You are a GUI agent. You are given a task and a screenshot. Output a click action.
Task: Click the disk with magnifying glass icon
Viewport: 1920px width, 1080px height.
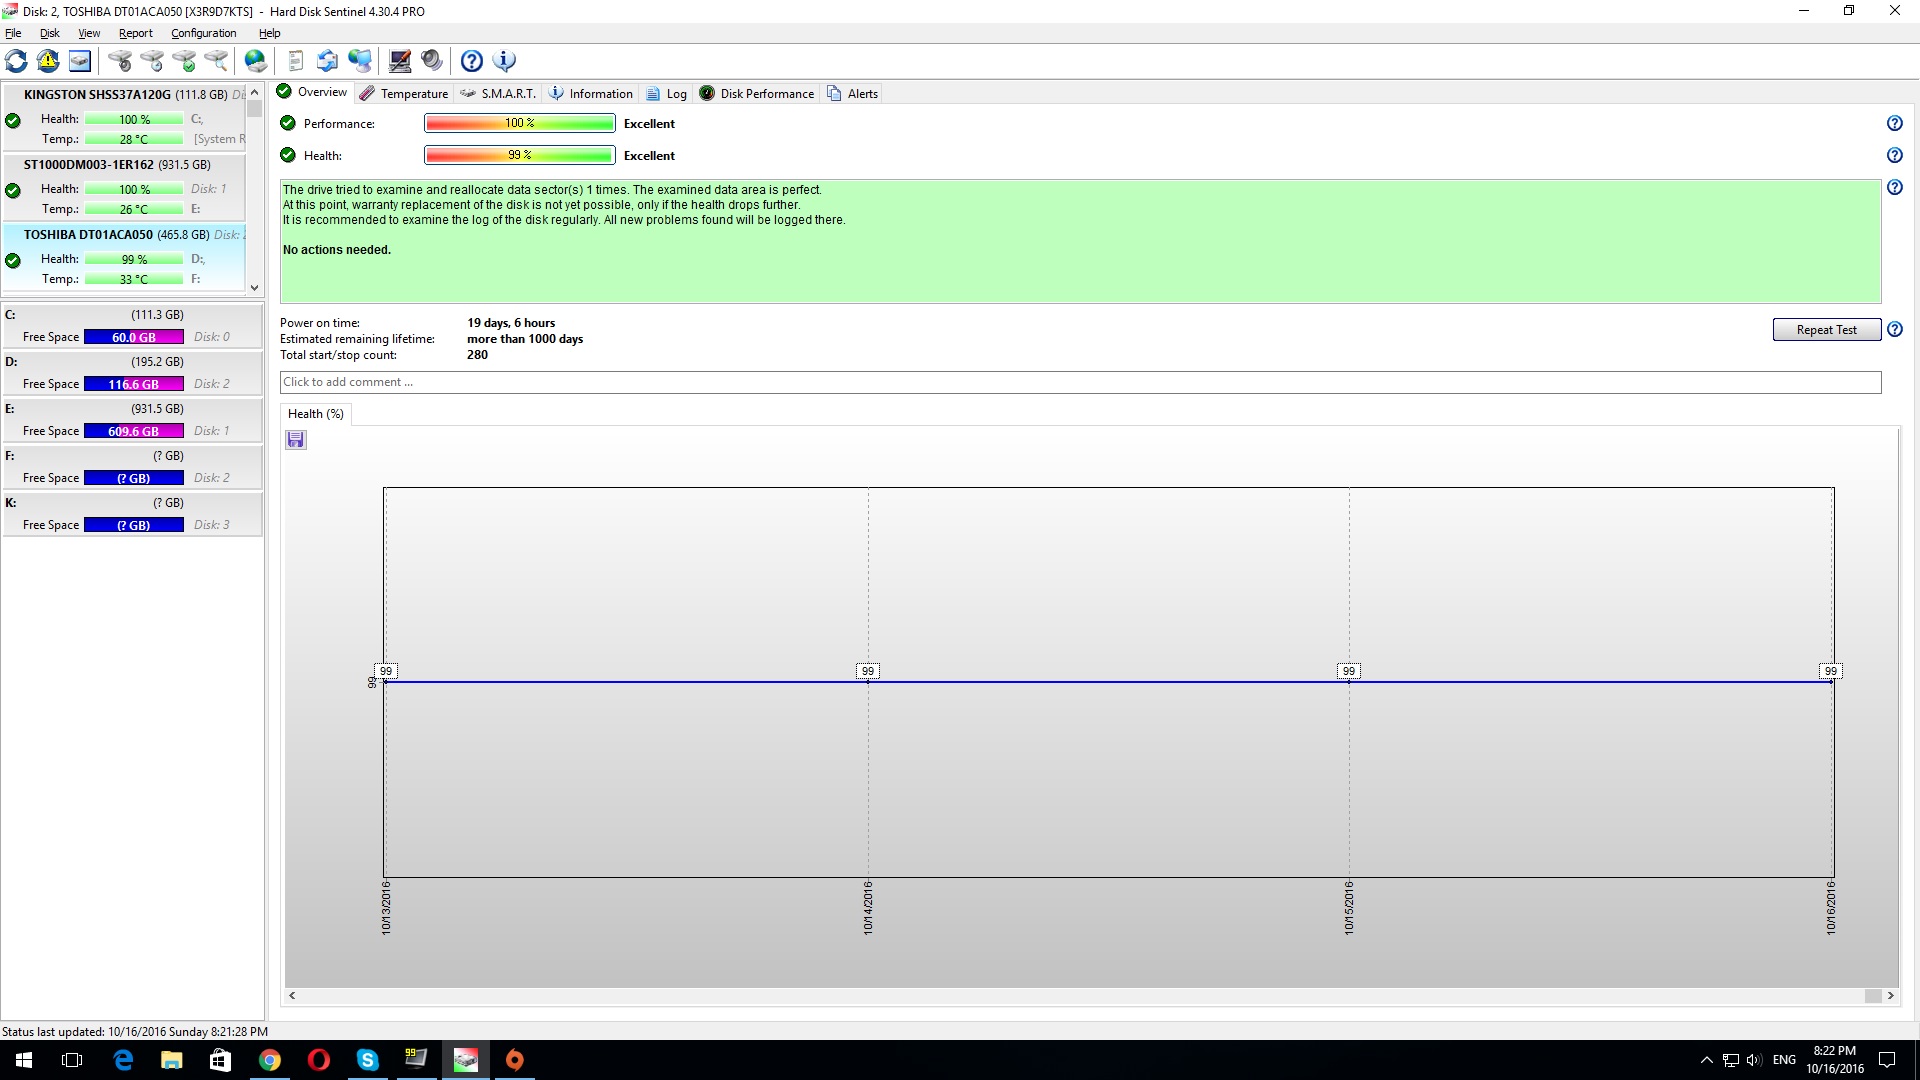coord(217,61)
